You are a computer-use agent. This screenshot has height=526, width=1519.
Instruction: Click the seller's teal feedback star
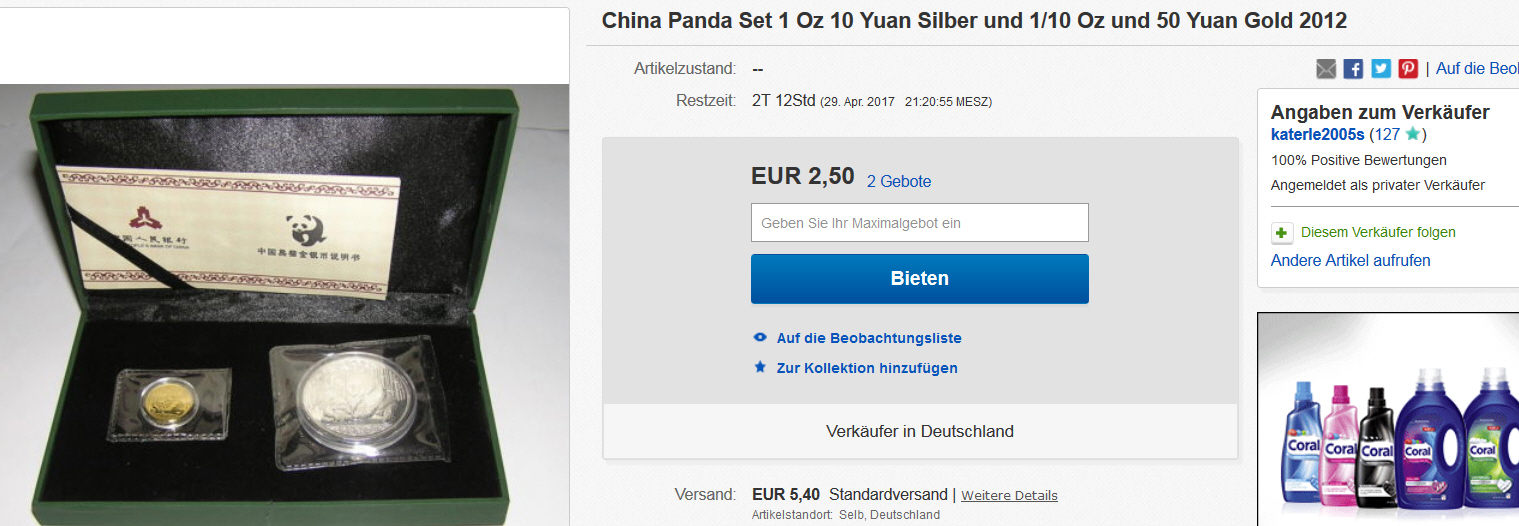[x=1412, y=134]
